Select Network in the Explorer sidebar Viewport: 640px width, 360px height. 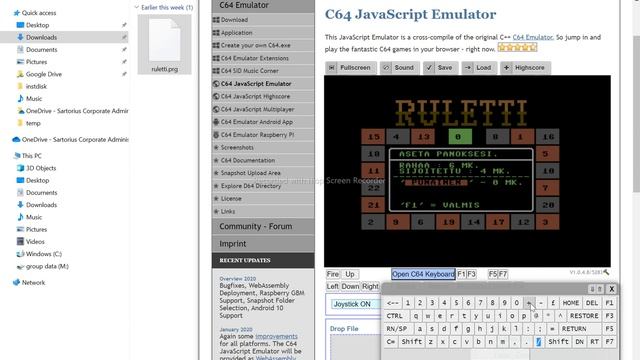coord(33,282)
